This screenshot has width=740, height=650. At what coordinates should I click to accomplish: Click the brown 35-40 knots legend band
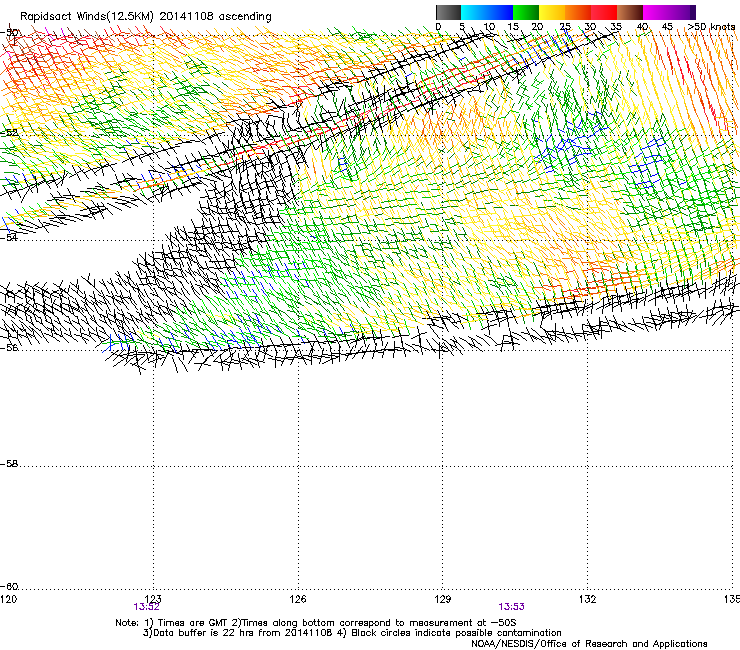point(630,12)
